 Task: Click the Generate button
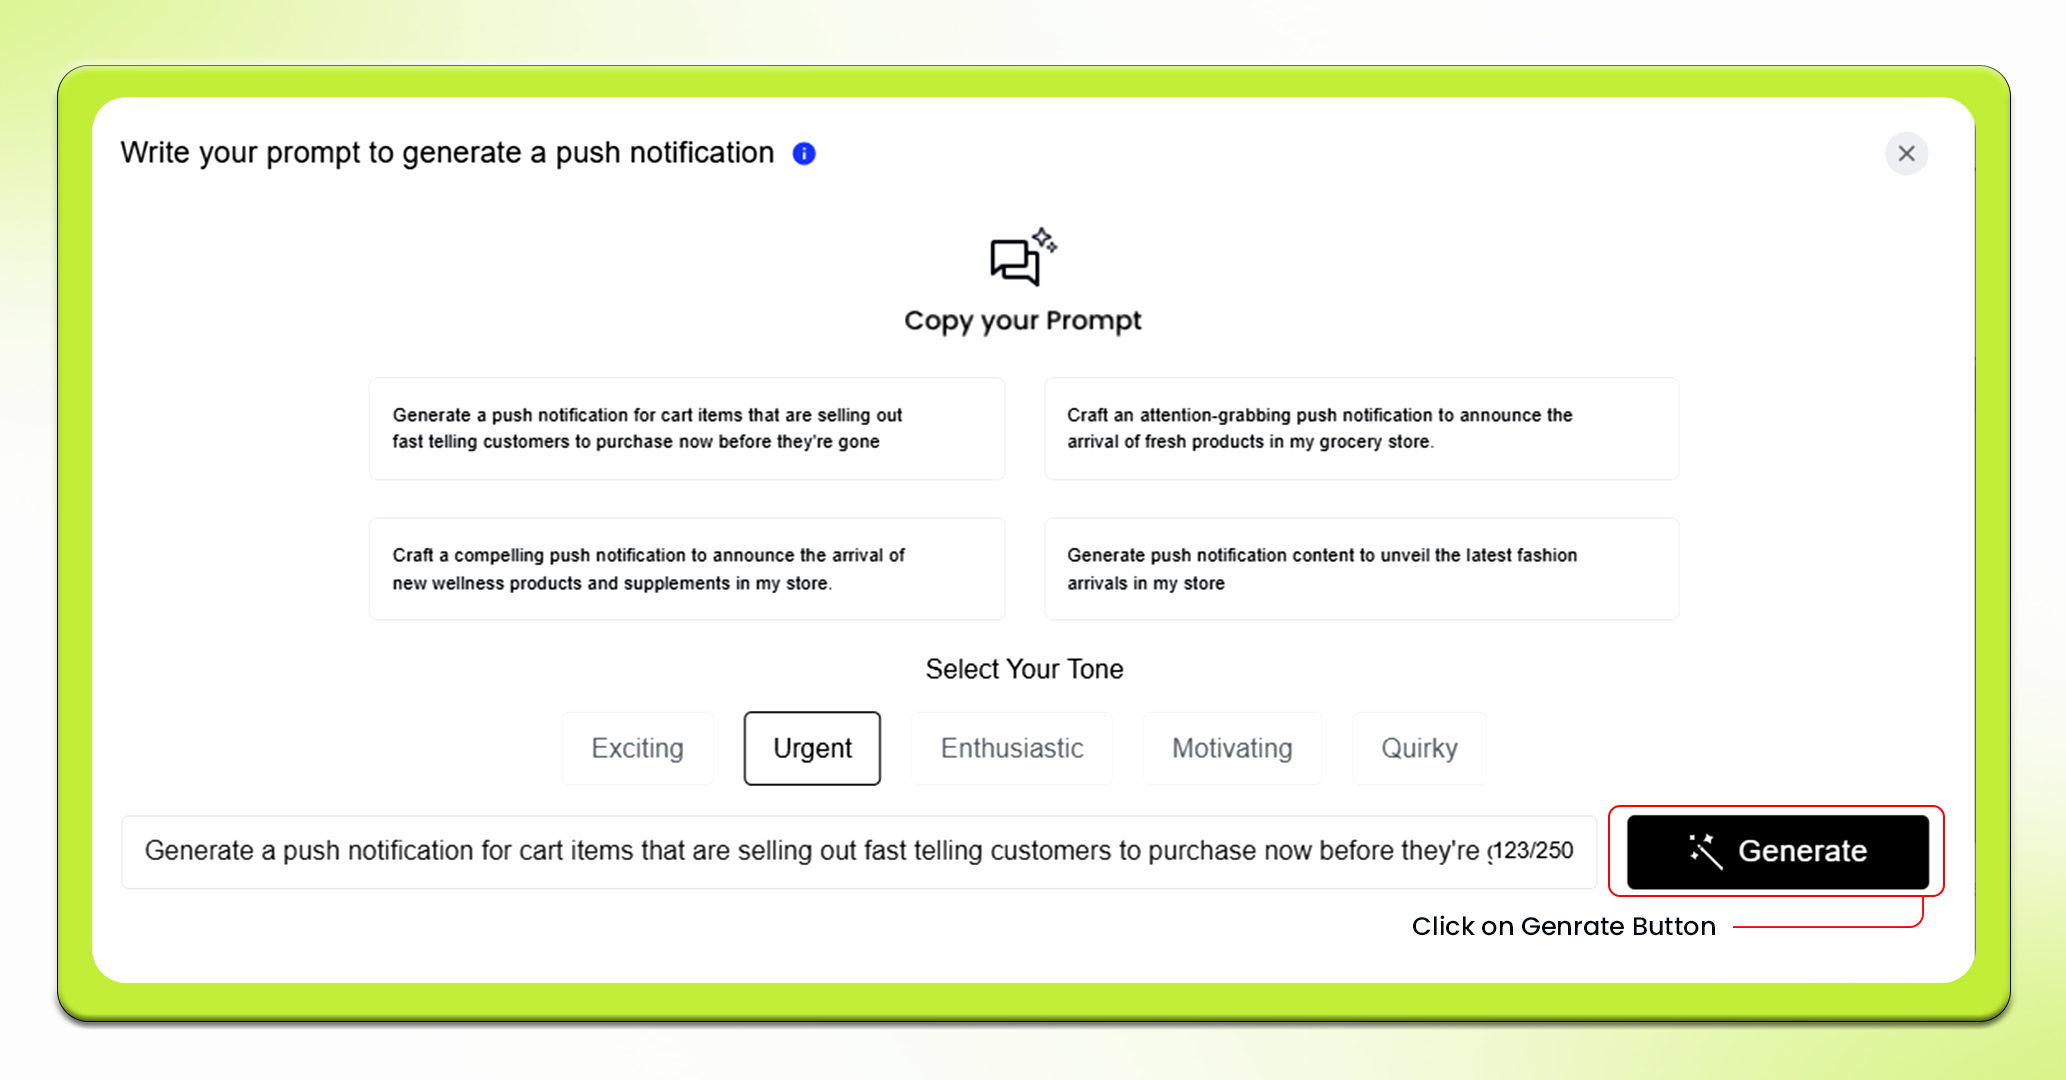(1777, 851)
